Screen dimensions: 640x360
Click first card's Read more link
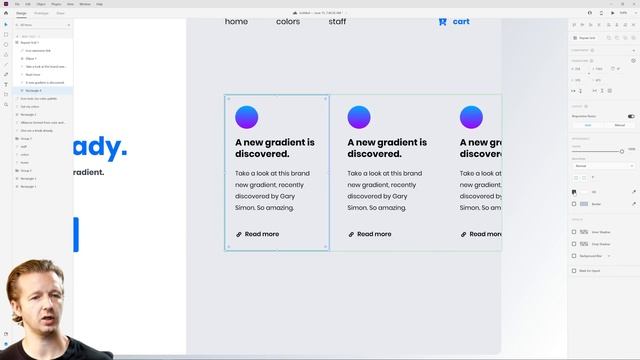tap(262, 234)
